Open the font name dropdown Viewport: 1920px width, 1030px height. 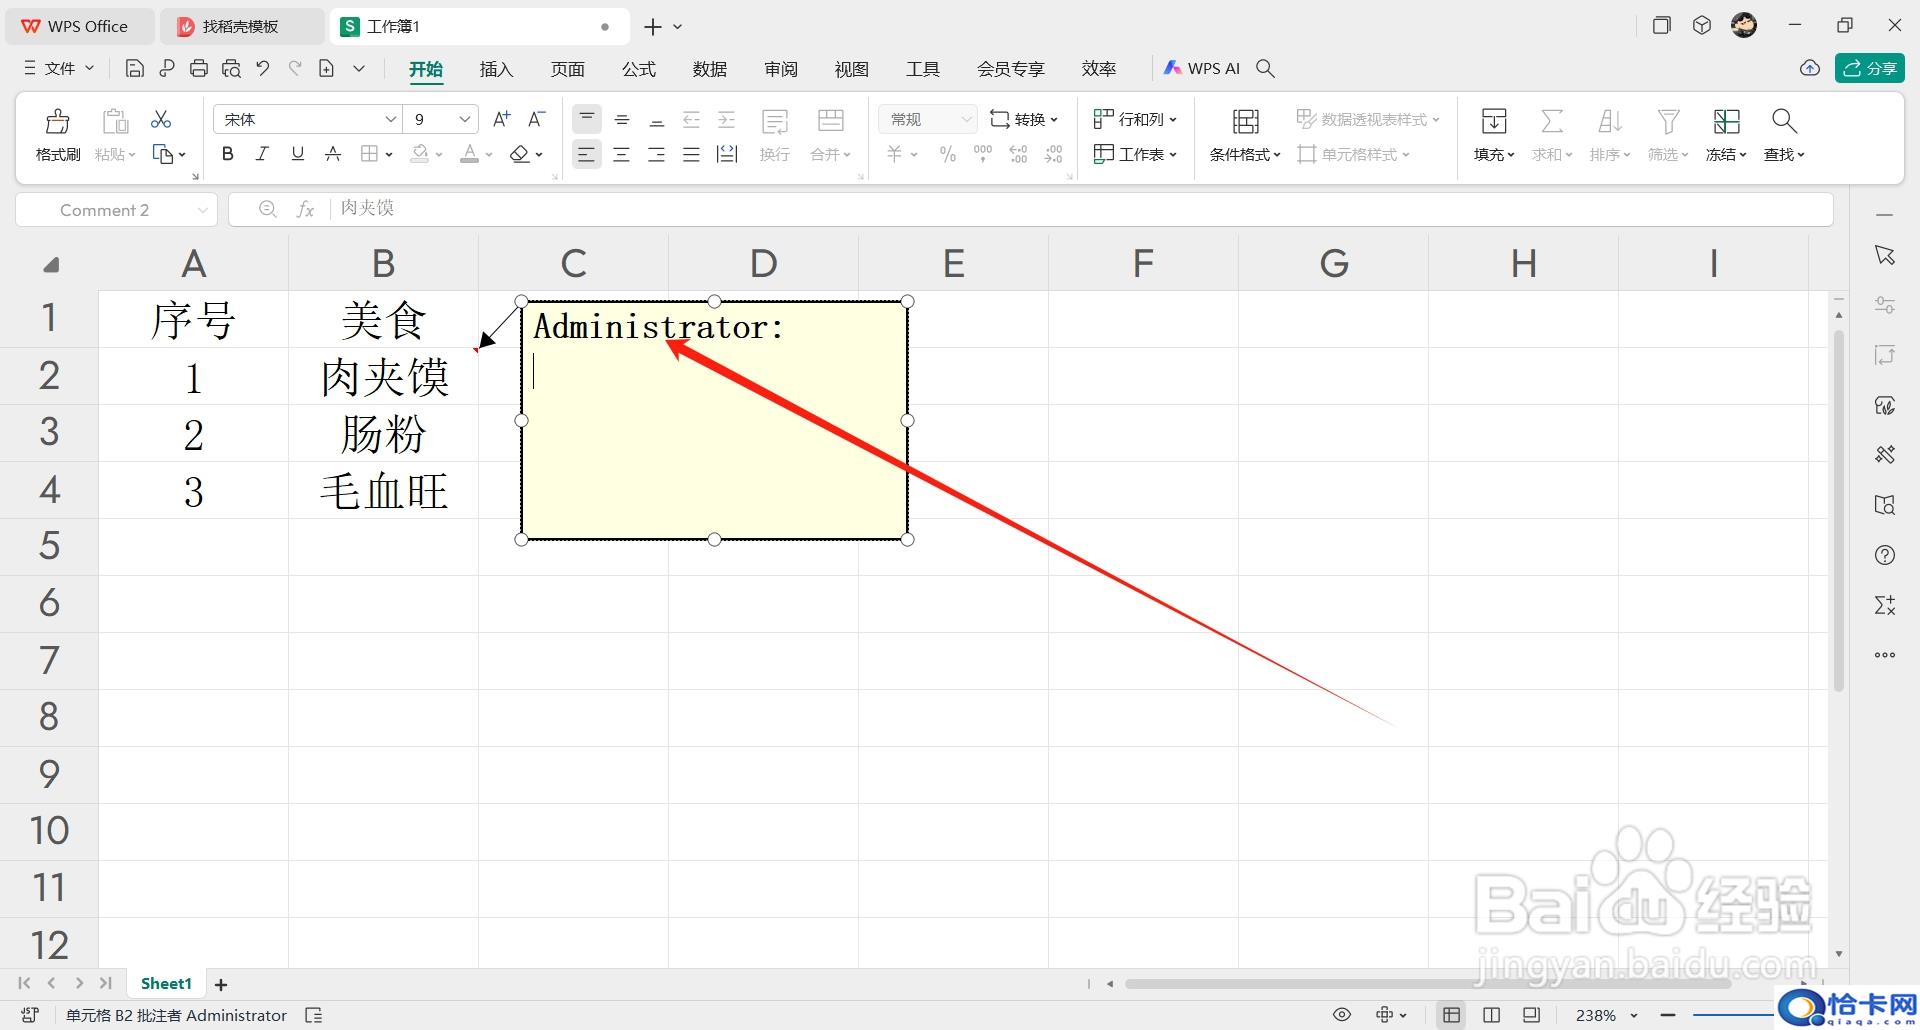point(391,119)
